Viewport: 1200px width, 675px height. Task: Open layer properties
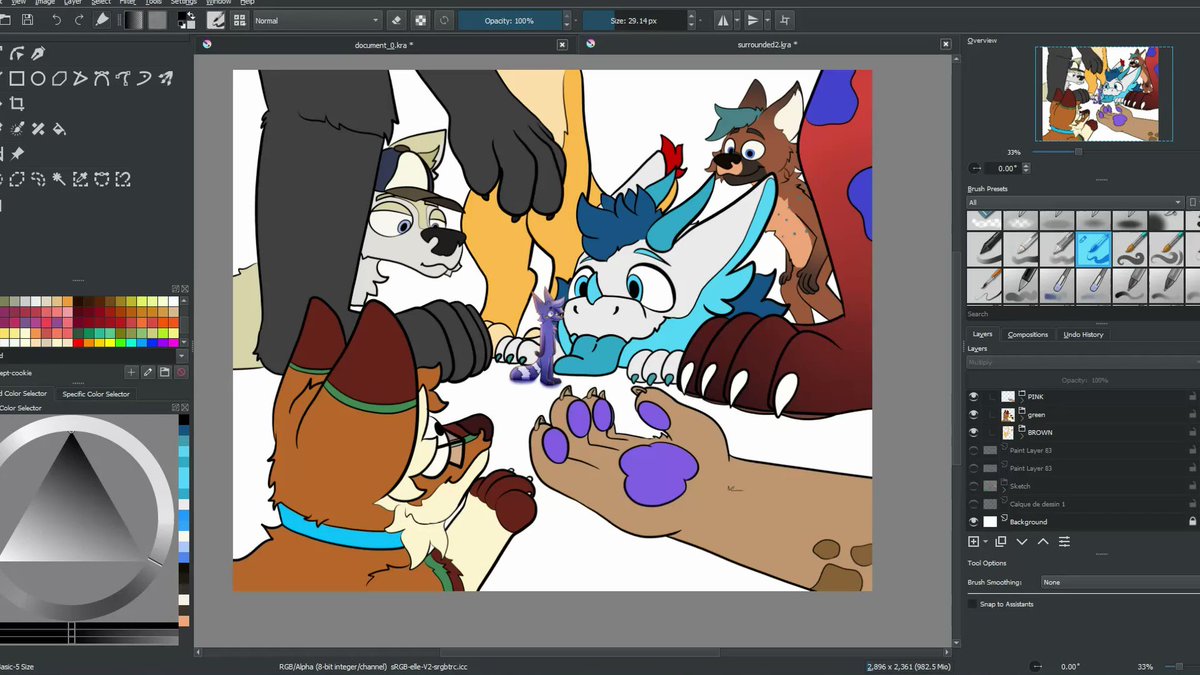[1064, 541]
